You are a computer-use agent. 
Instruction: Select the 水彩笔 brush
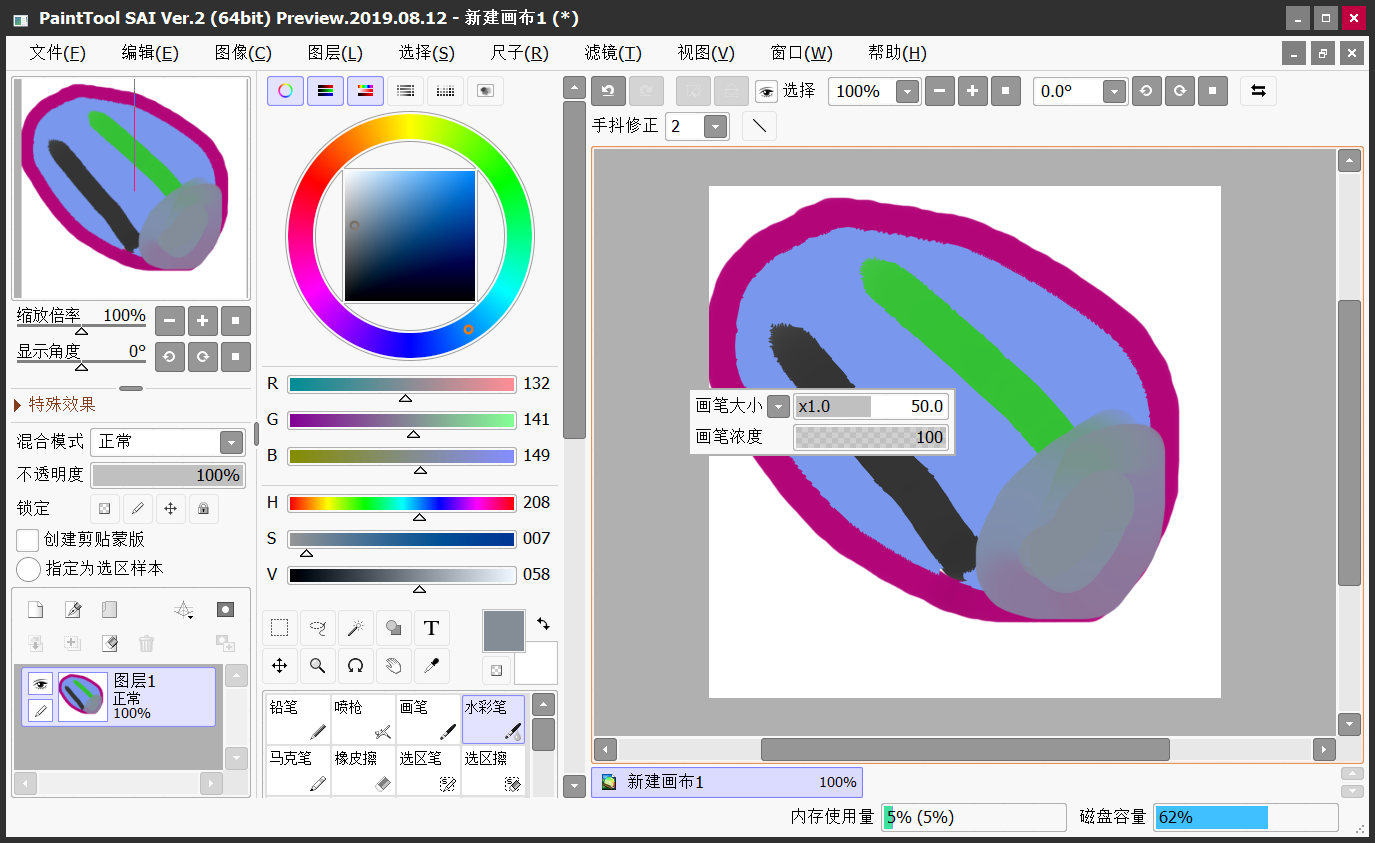[493, 719]
